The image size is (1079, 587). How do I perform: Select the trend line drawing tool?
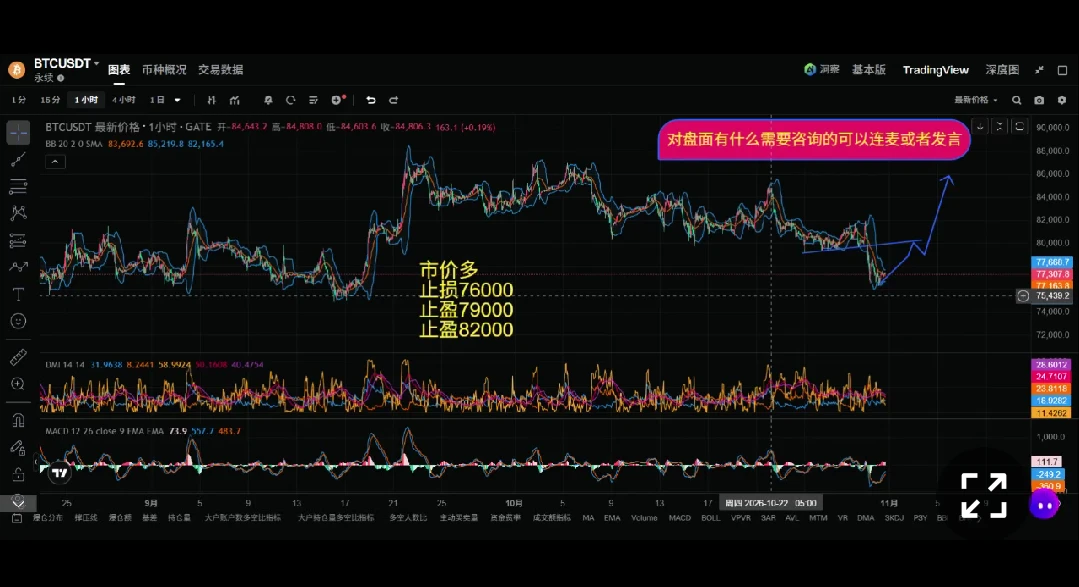19,160
